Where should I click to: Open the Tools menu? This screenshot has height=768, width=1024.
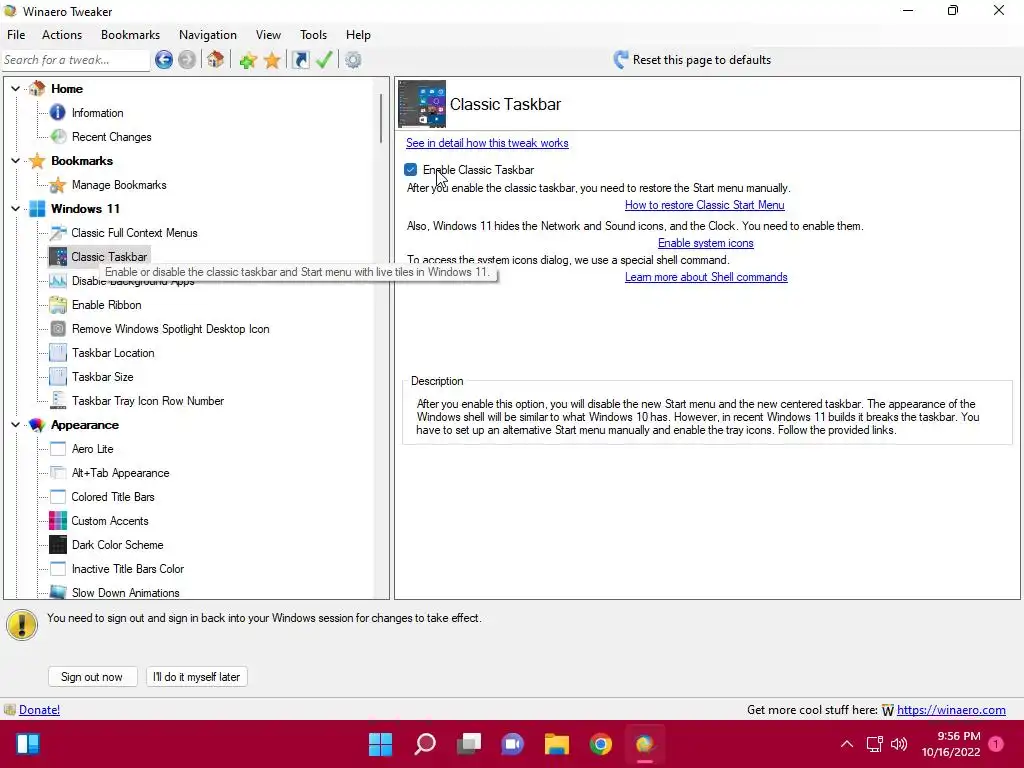pos(313,35)
